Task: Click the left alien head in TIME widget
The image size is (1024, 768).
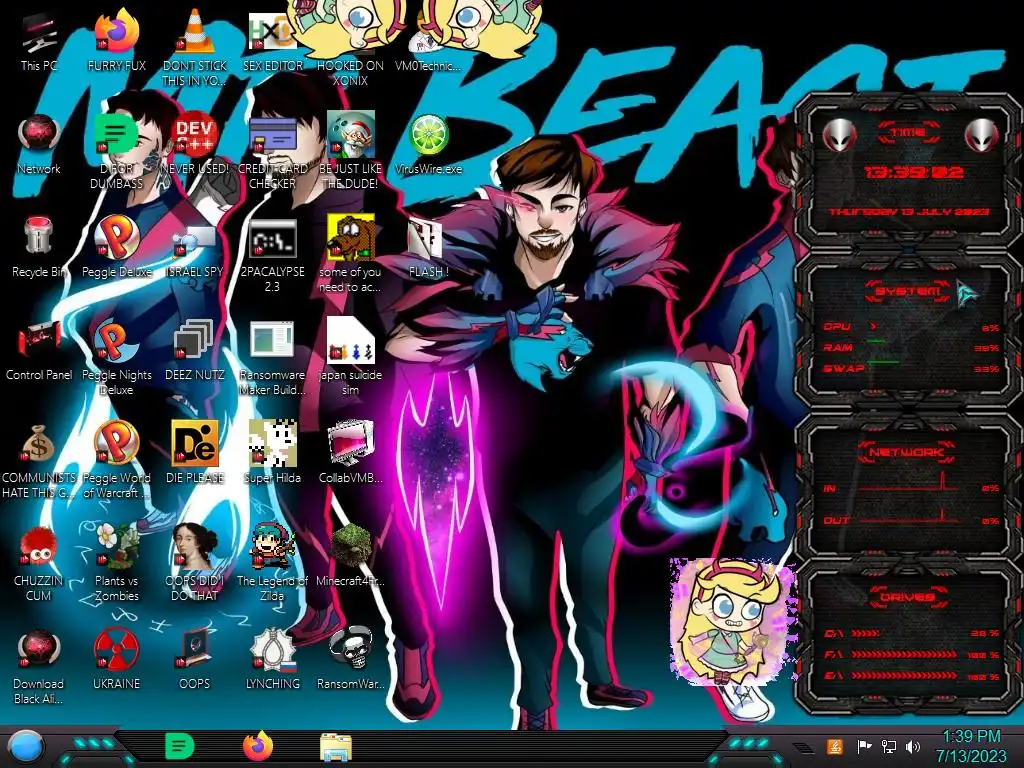Action: 839,135
